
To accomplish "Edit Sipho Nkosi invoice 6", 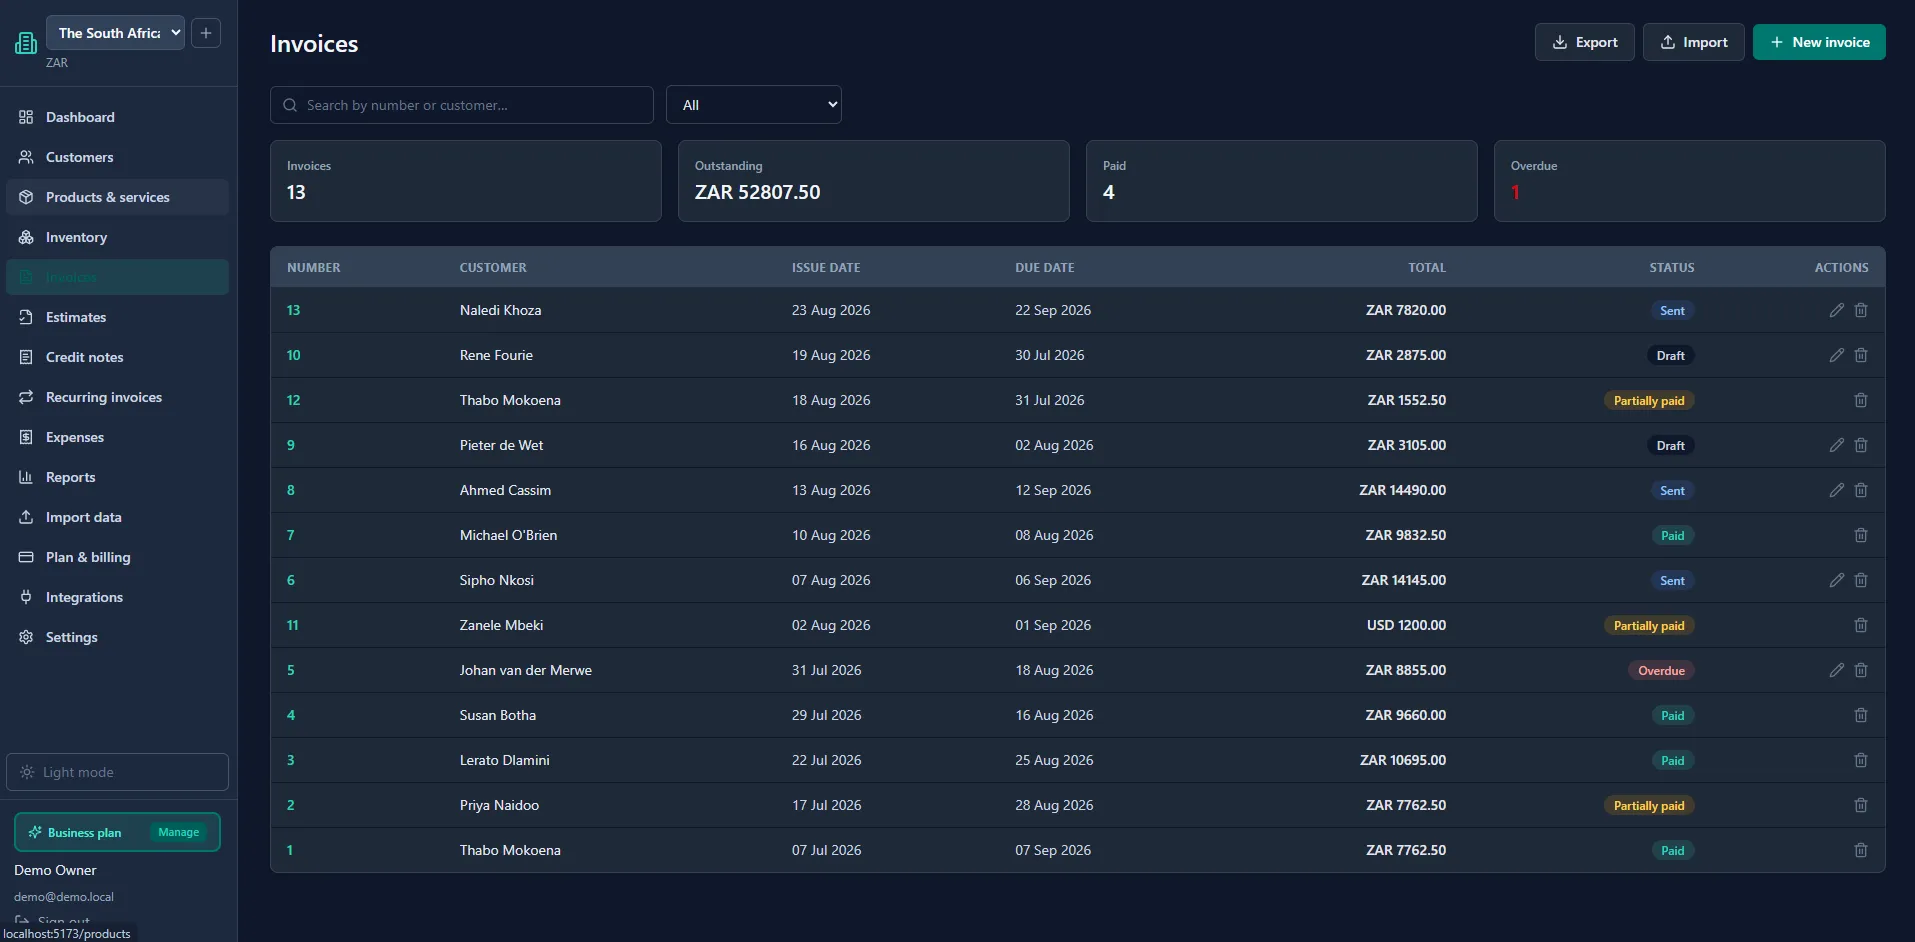I will (x=1836, y=580).
